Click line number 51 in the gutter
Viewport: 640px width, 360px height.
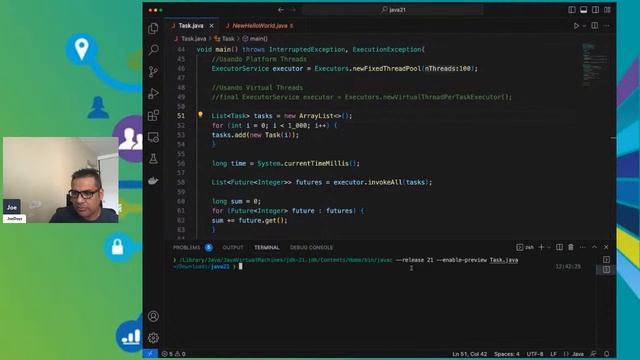click(181, 116)
